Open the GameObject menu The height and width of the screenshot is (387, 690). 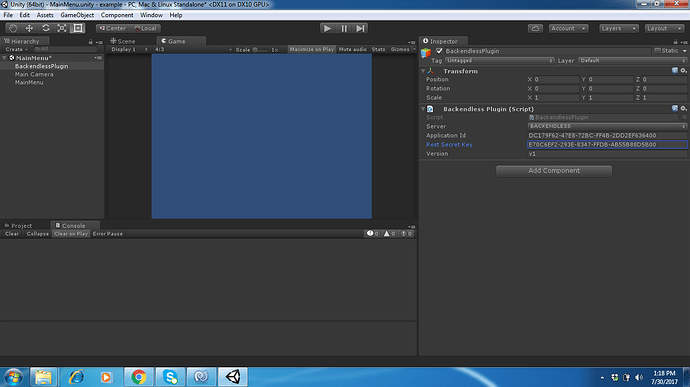[x=77, y=15]
